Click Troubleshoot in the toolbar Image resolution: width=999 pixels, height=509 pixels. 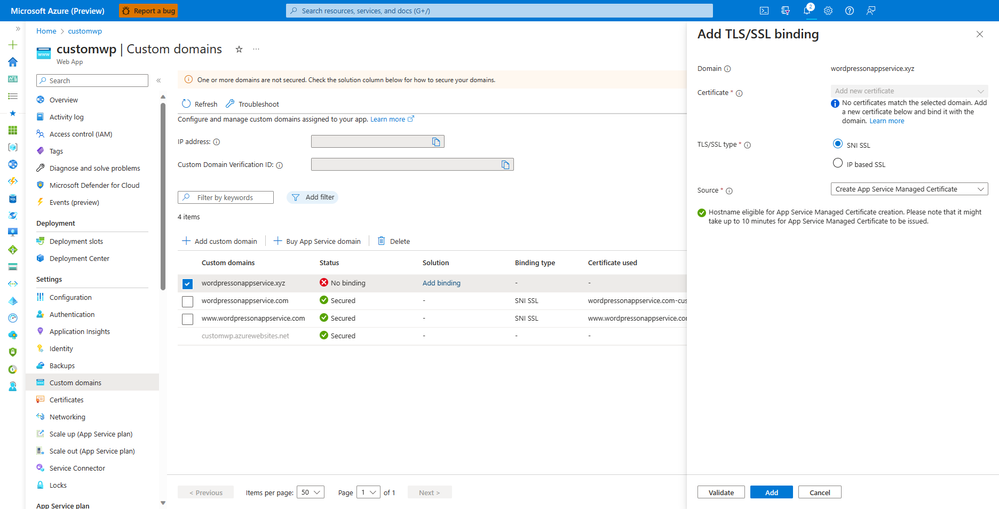pos(252,104)
